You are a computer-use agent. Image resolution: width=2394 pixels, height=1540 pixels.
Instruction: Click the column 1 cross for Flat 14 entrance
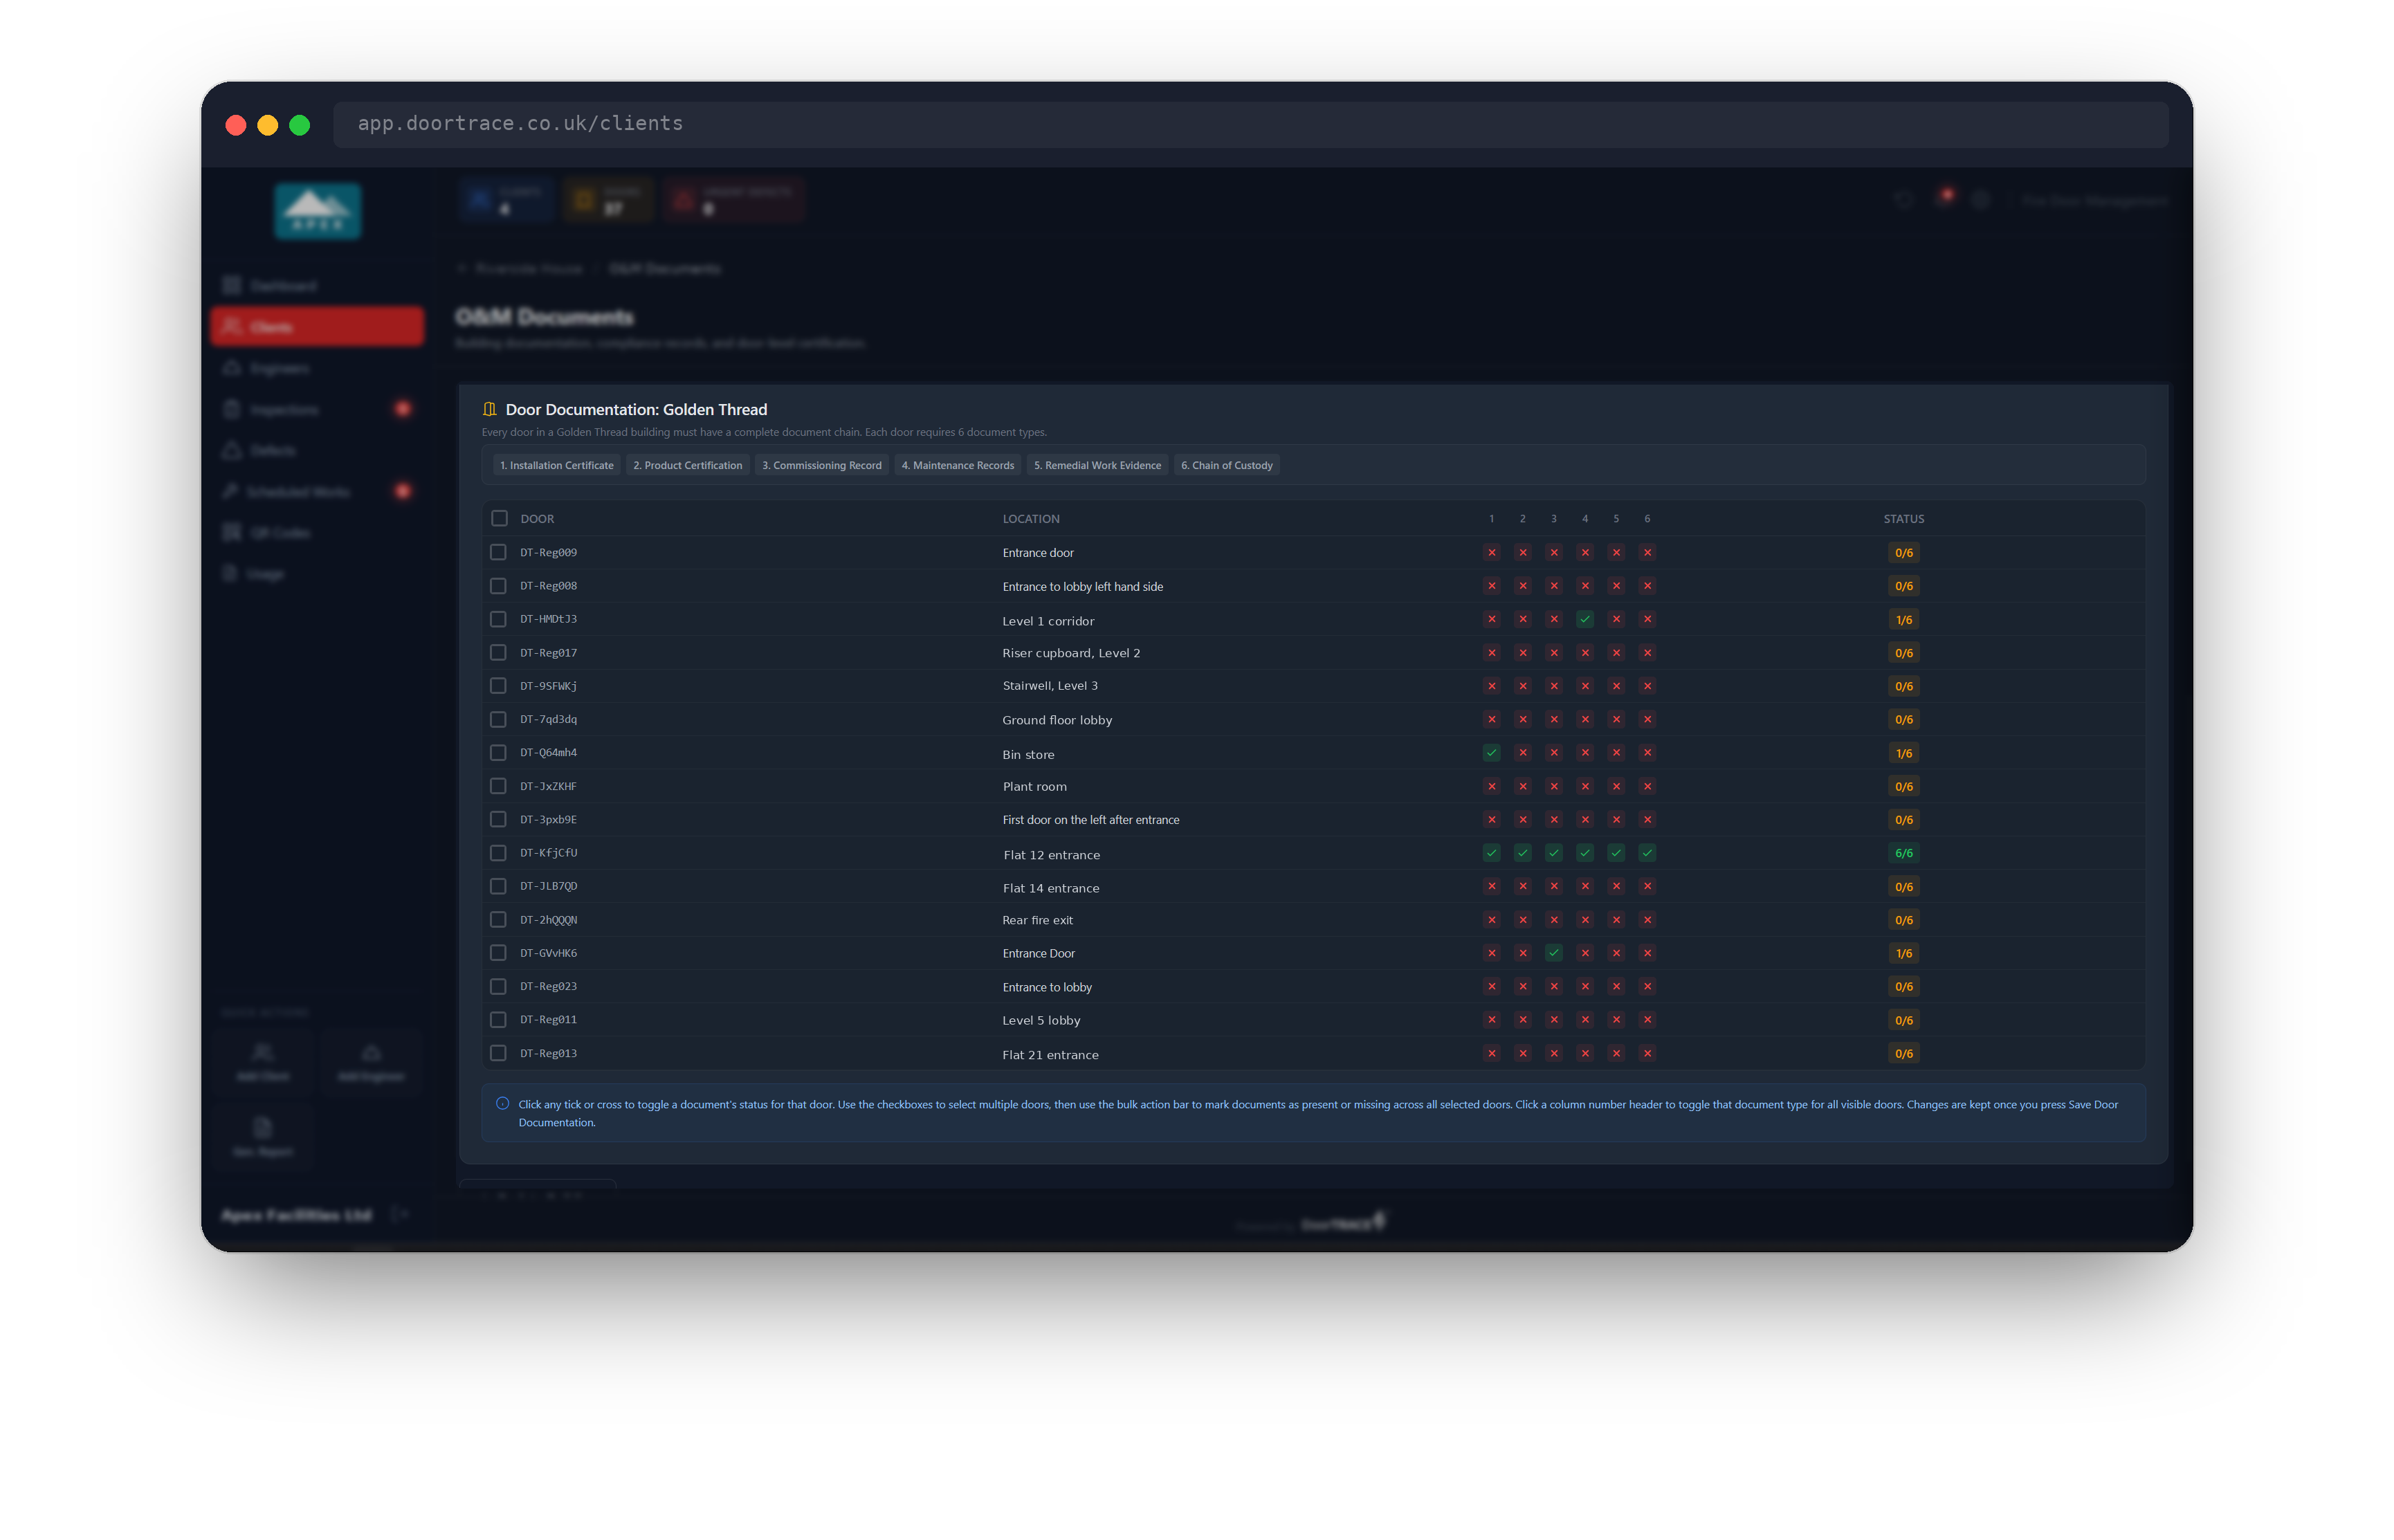click(1491, 886)
